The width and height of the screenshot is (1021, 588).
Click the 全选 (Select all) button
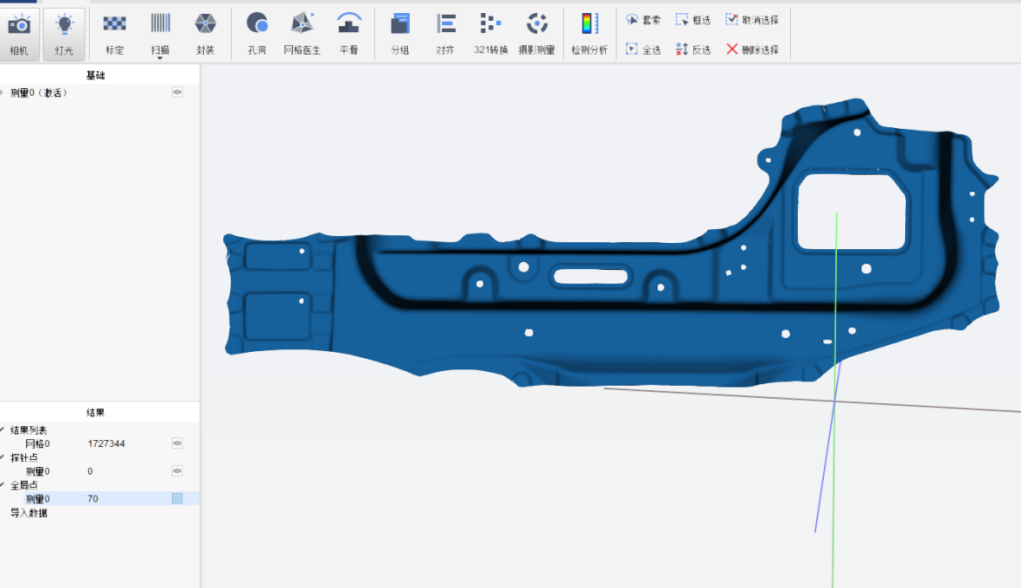(643, 49)
